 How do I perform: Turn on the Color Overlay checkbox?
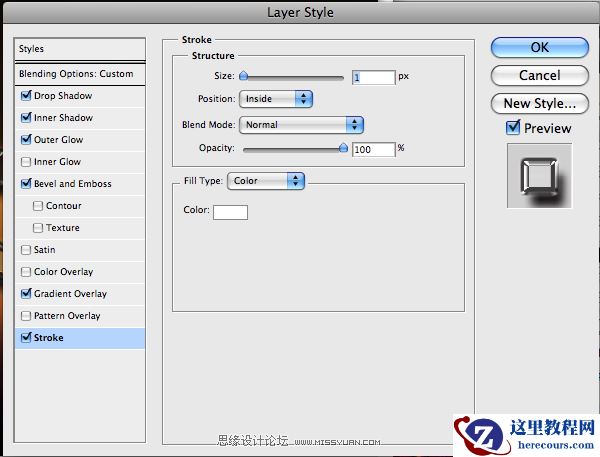pos(26,272)
